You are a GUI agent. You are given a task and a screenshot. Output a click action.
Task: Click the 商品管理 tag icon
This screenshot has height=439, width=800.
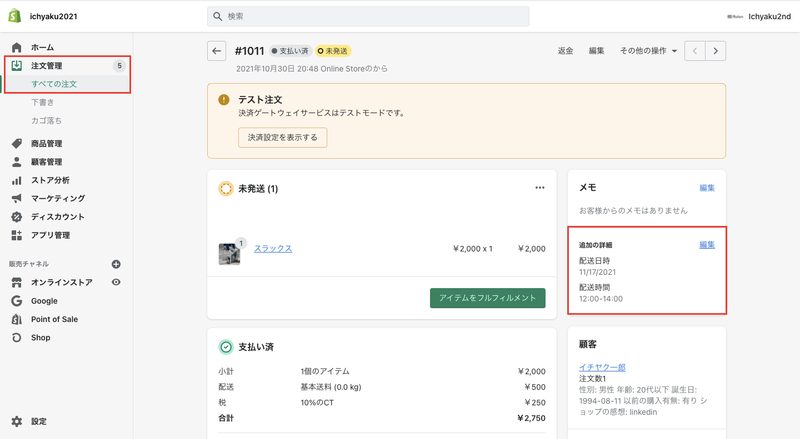pos(16,143)
